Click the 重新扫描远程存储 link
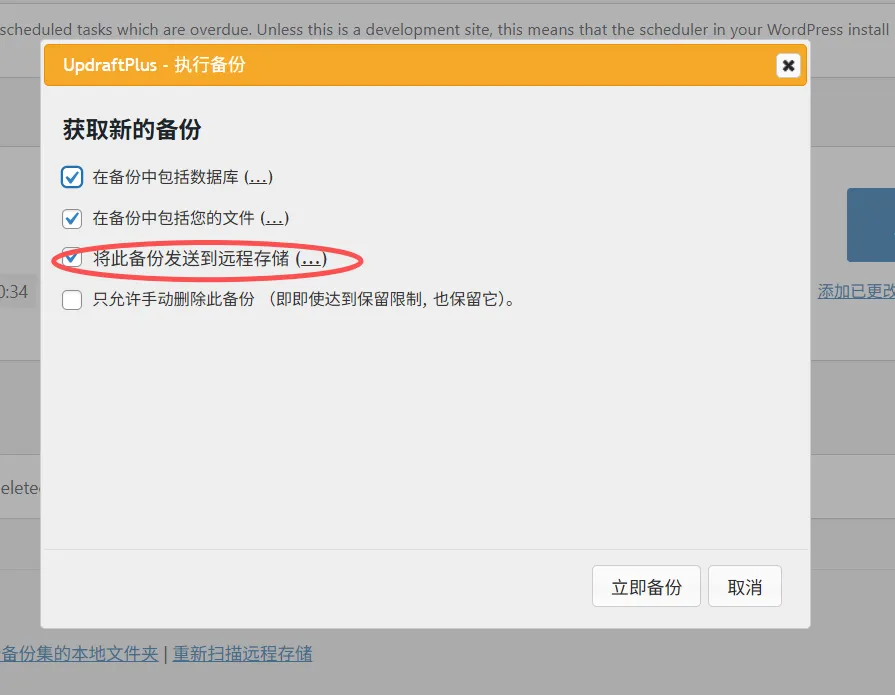Screen dimensions: 895x695 [242, 654]
